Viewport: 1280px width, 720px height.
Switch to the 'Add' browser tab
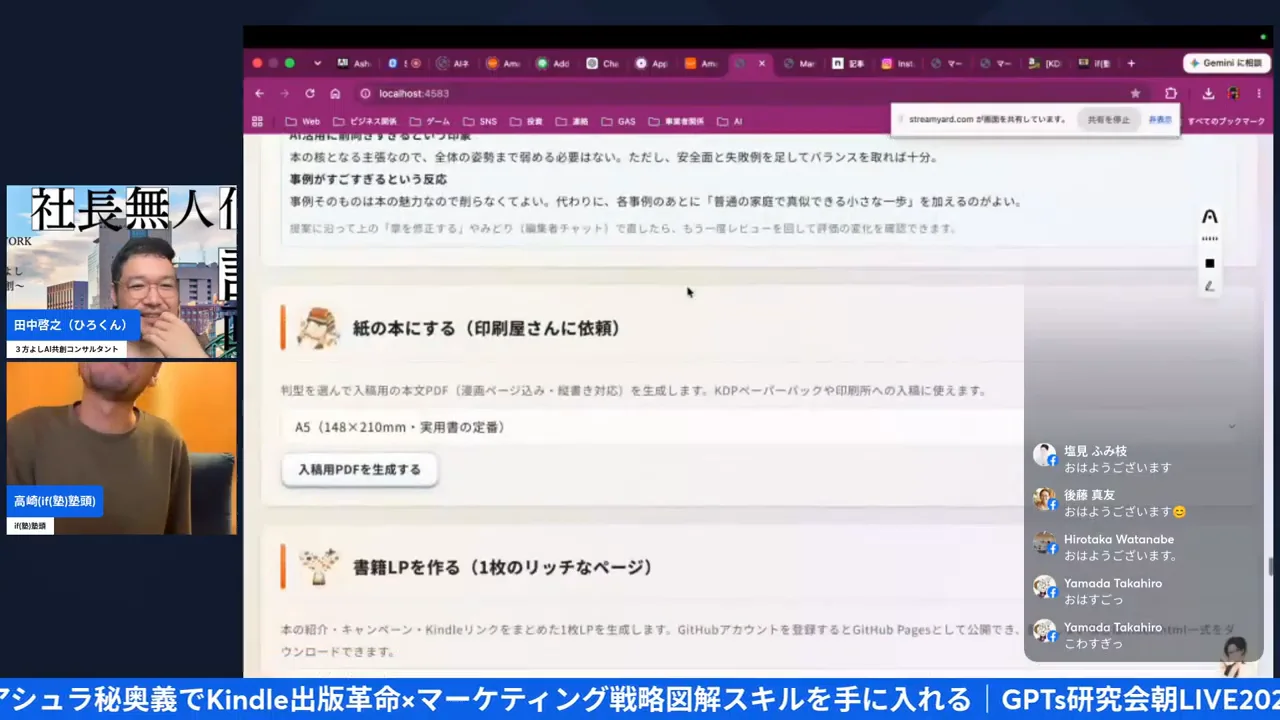[x=552, y=63]
